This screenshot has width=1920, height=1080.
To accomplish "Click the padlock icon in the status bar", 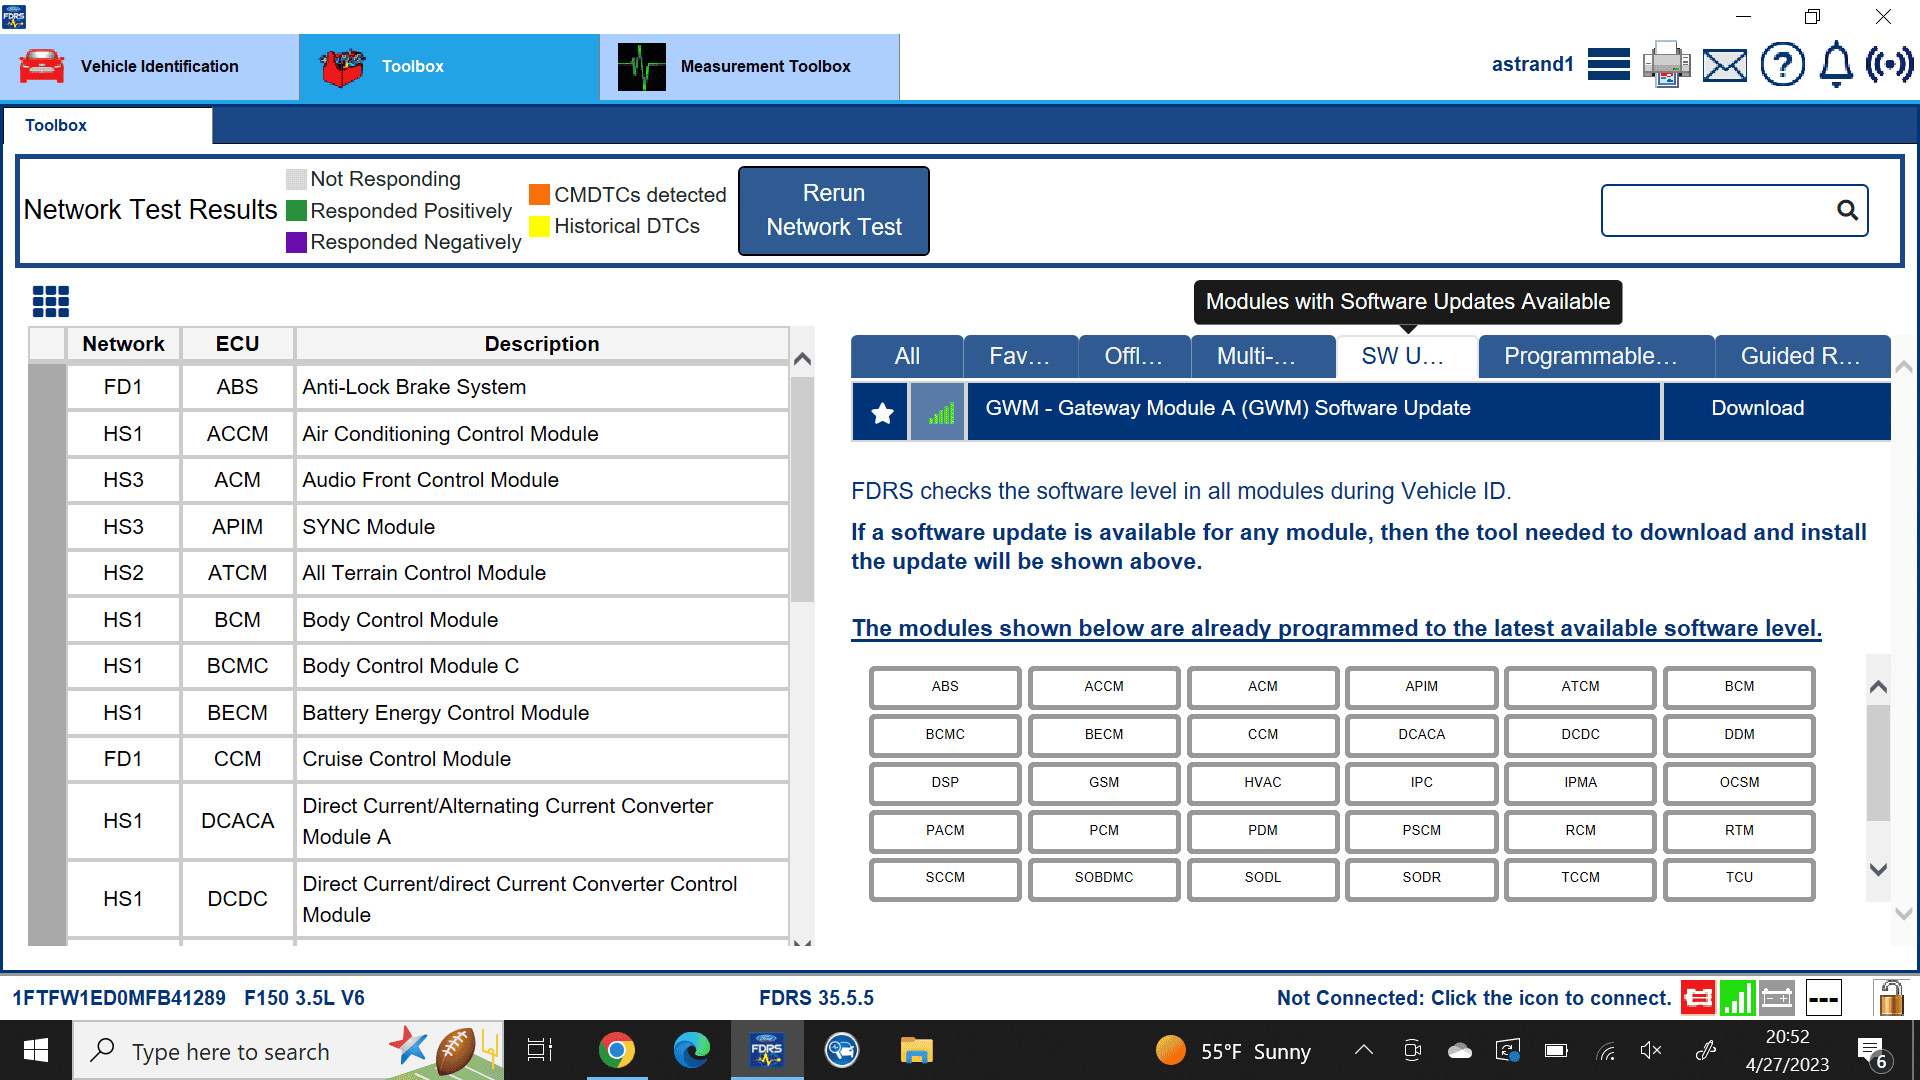I will (x=1889, y=997).
